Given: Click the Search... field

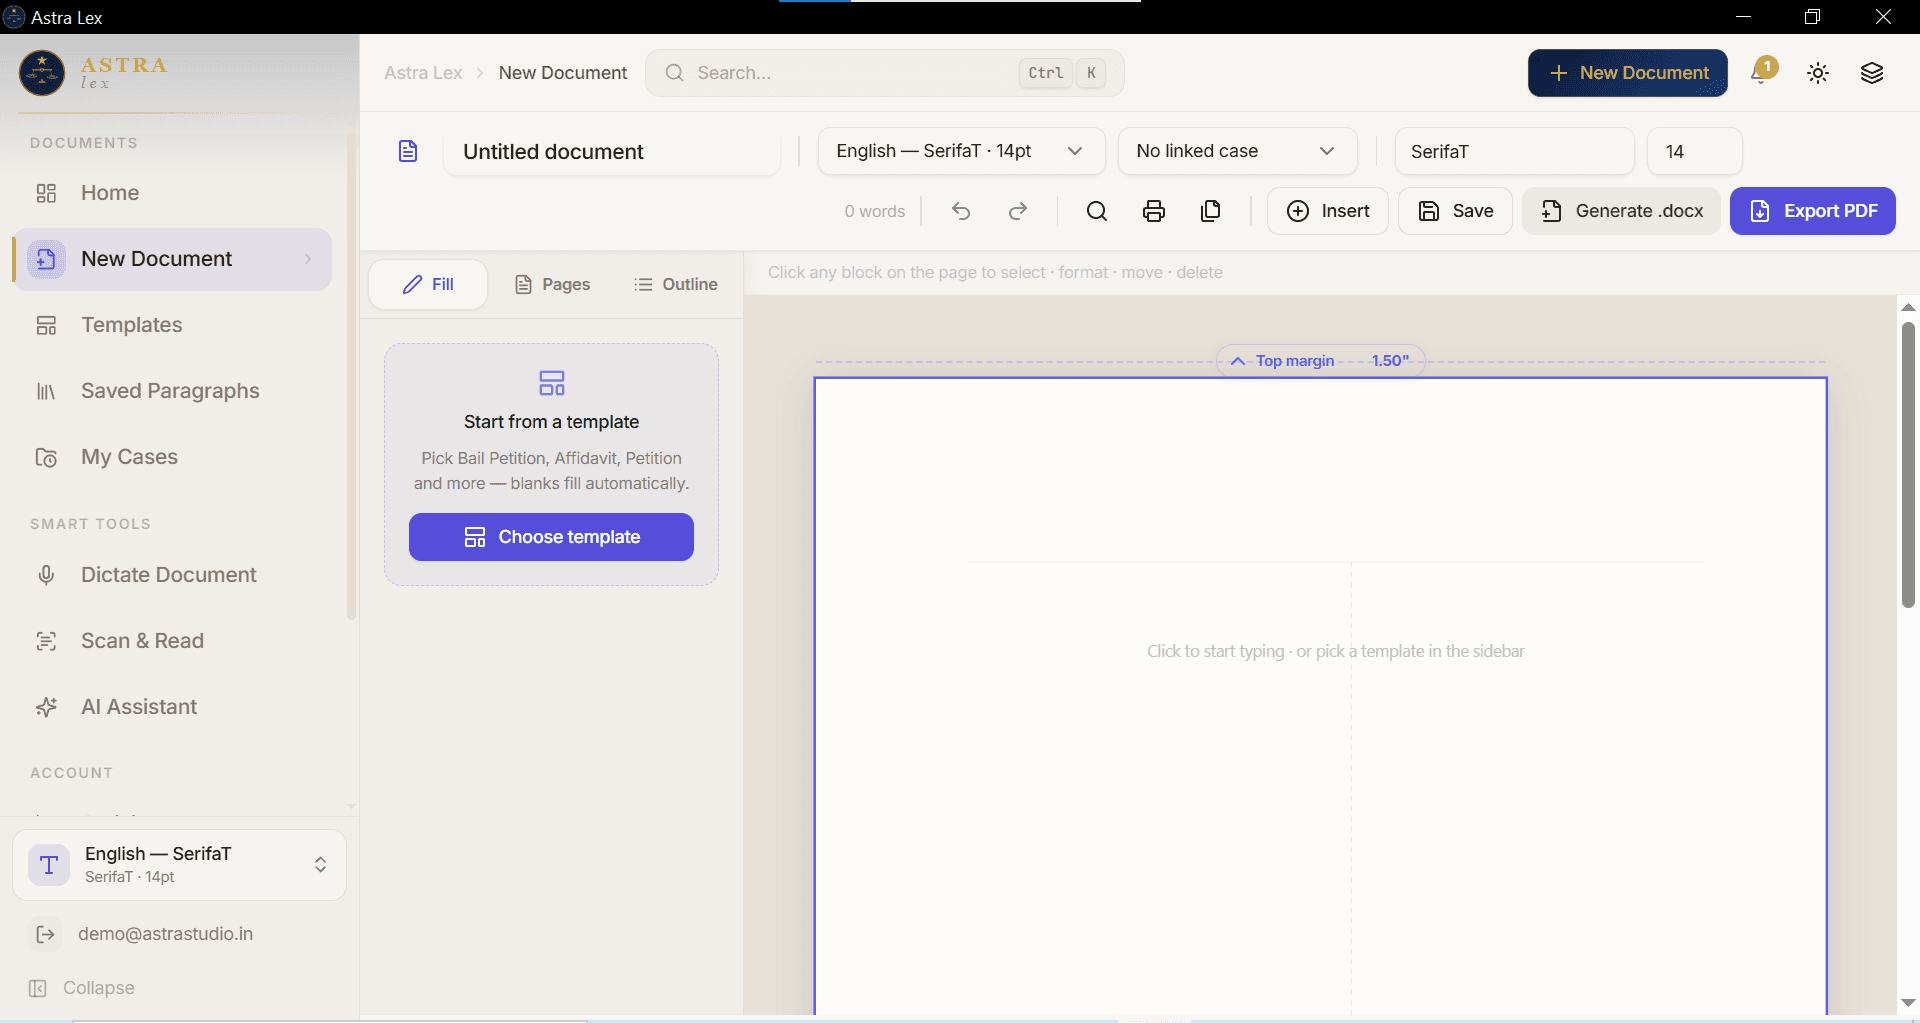Looking at the screenshot, I should click(884, 73).
